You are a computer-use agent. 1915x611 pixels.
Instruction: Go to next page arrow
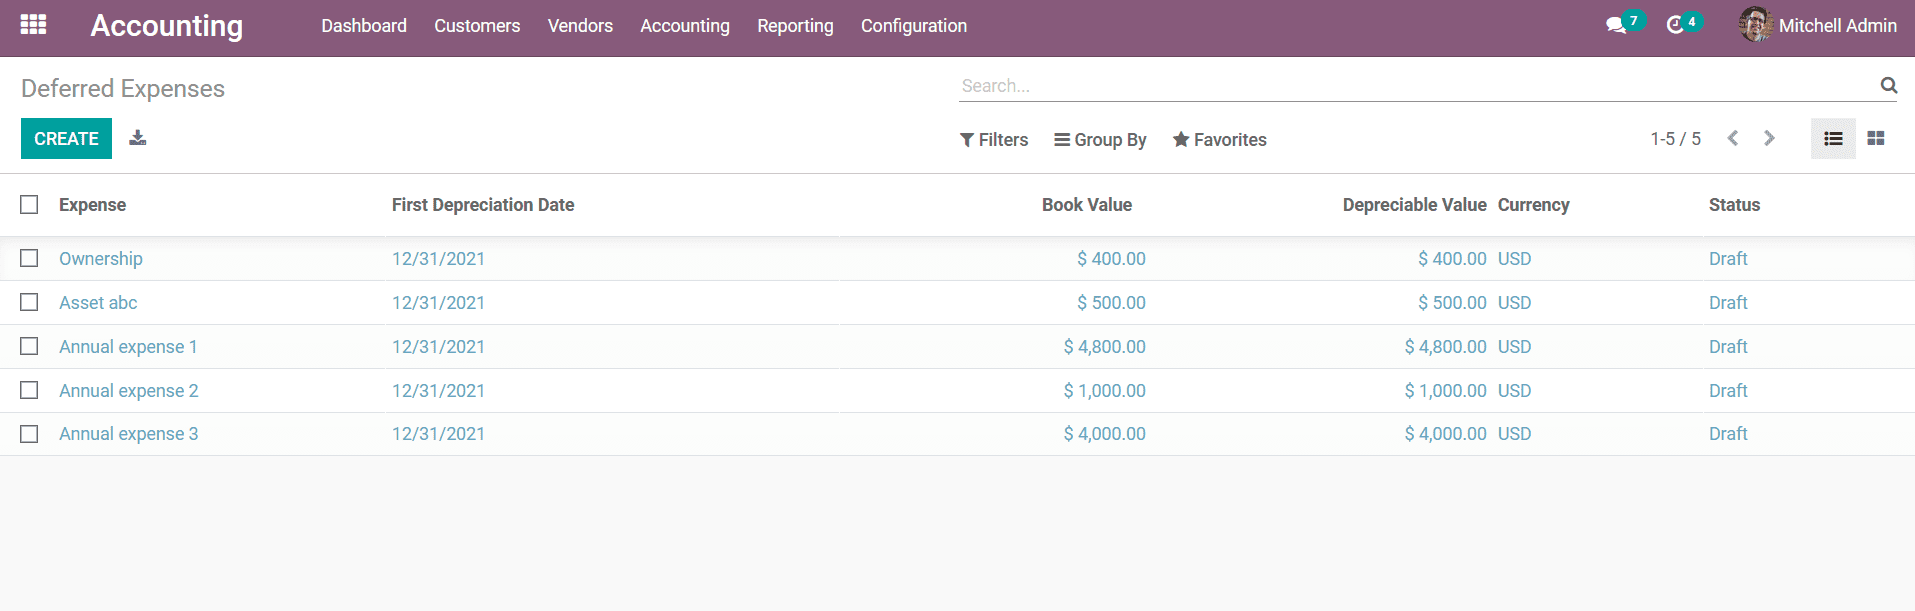(1769, 138)
